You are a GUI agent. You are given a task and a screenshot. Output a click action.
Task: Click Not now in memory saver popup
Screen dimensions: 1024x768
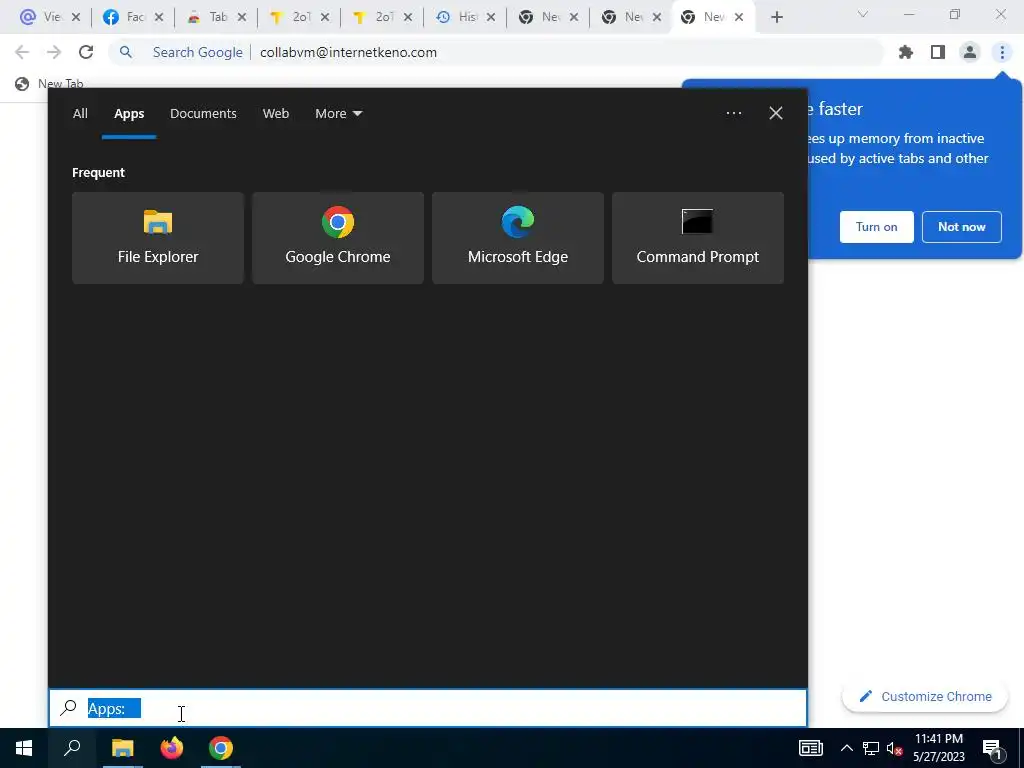[x=961, y=227]
